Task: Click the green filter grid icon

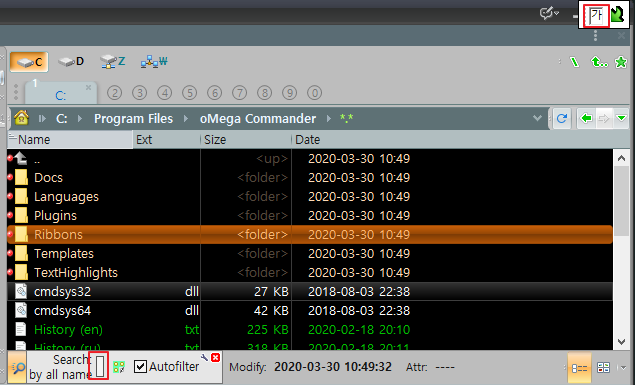Action: click(x=119, y=367)
